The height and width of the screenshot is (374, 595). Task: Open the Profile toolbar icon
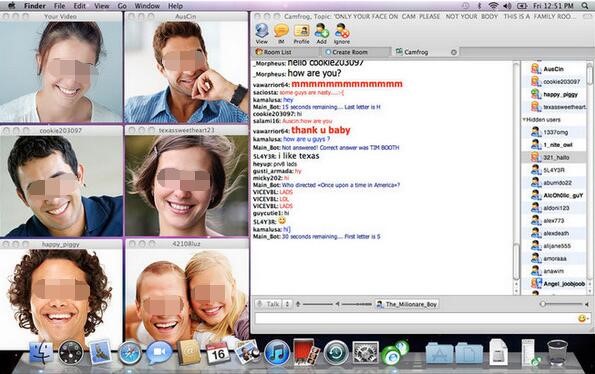pos(301,33)
